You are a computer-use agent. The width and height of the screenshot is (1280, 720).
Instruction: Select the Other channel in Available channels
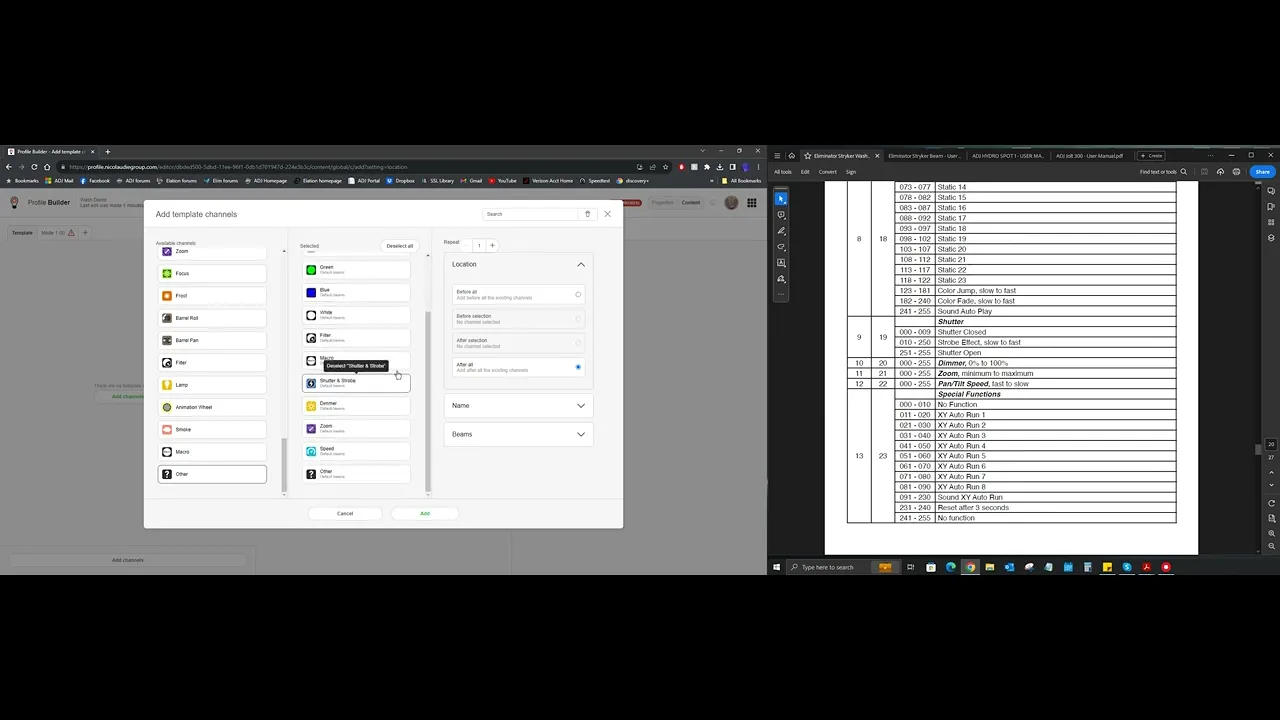click(x=212, y=474)
